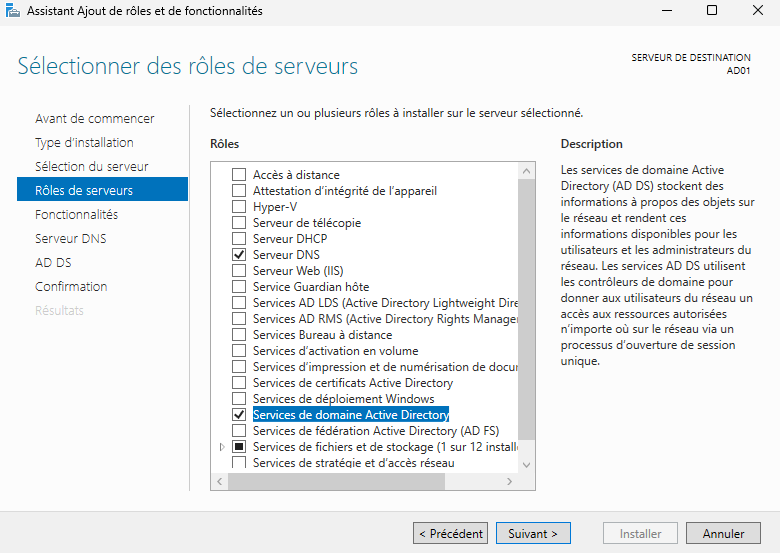780x553 pixels.
Task: Cancel the wizard with Annuler
Action: (x=723, y=533)
